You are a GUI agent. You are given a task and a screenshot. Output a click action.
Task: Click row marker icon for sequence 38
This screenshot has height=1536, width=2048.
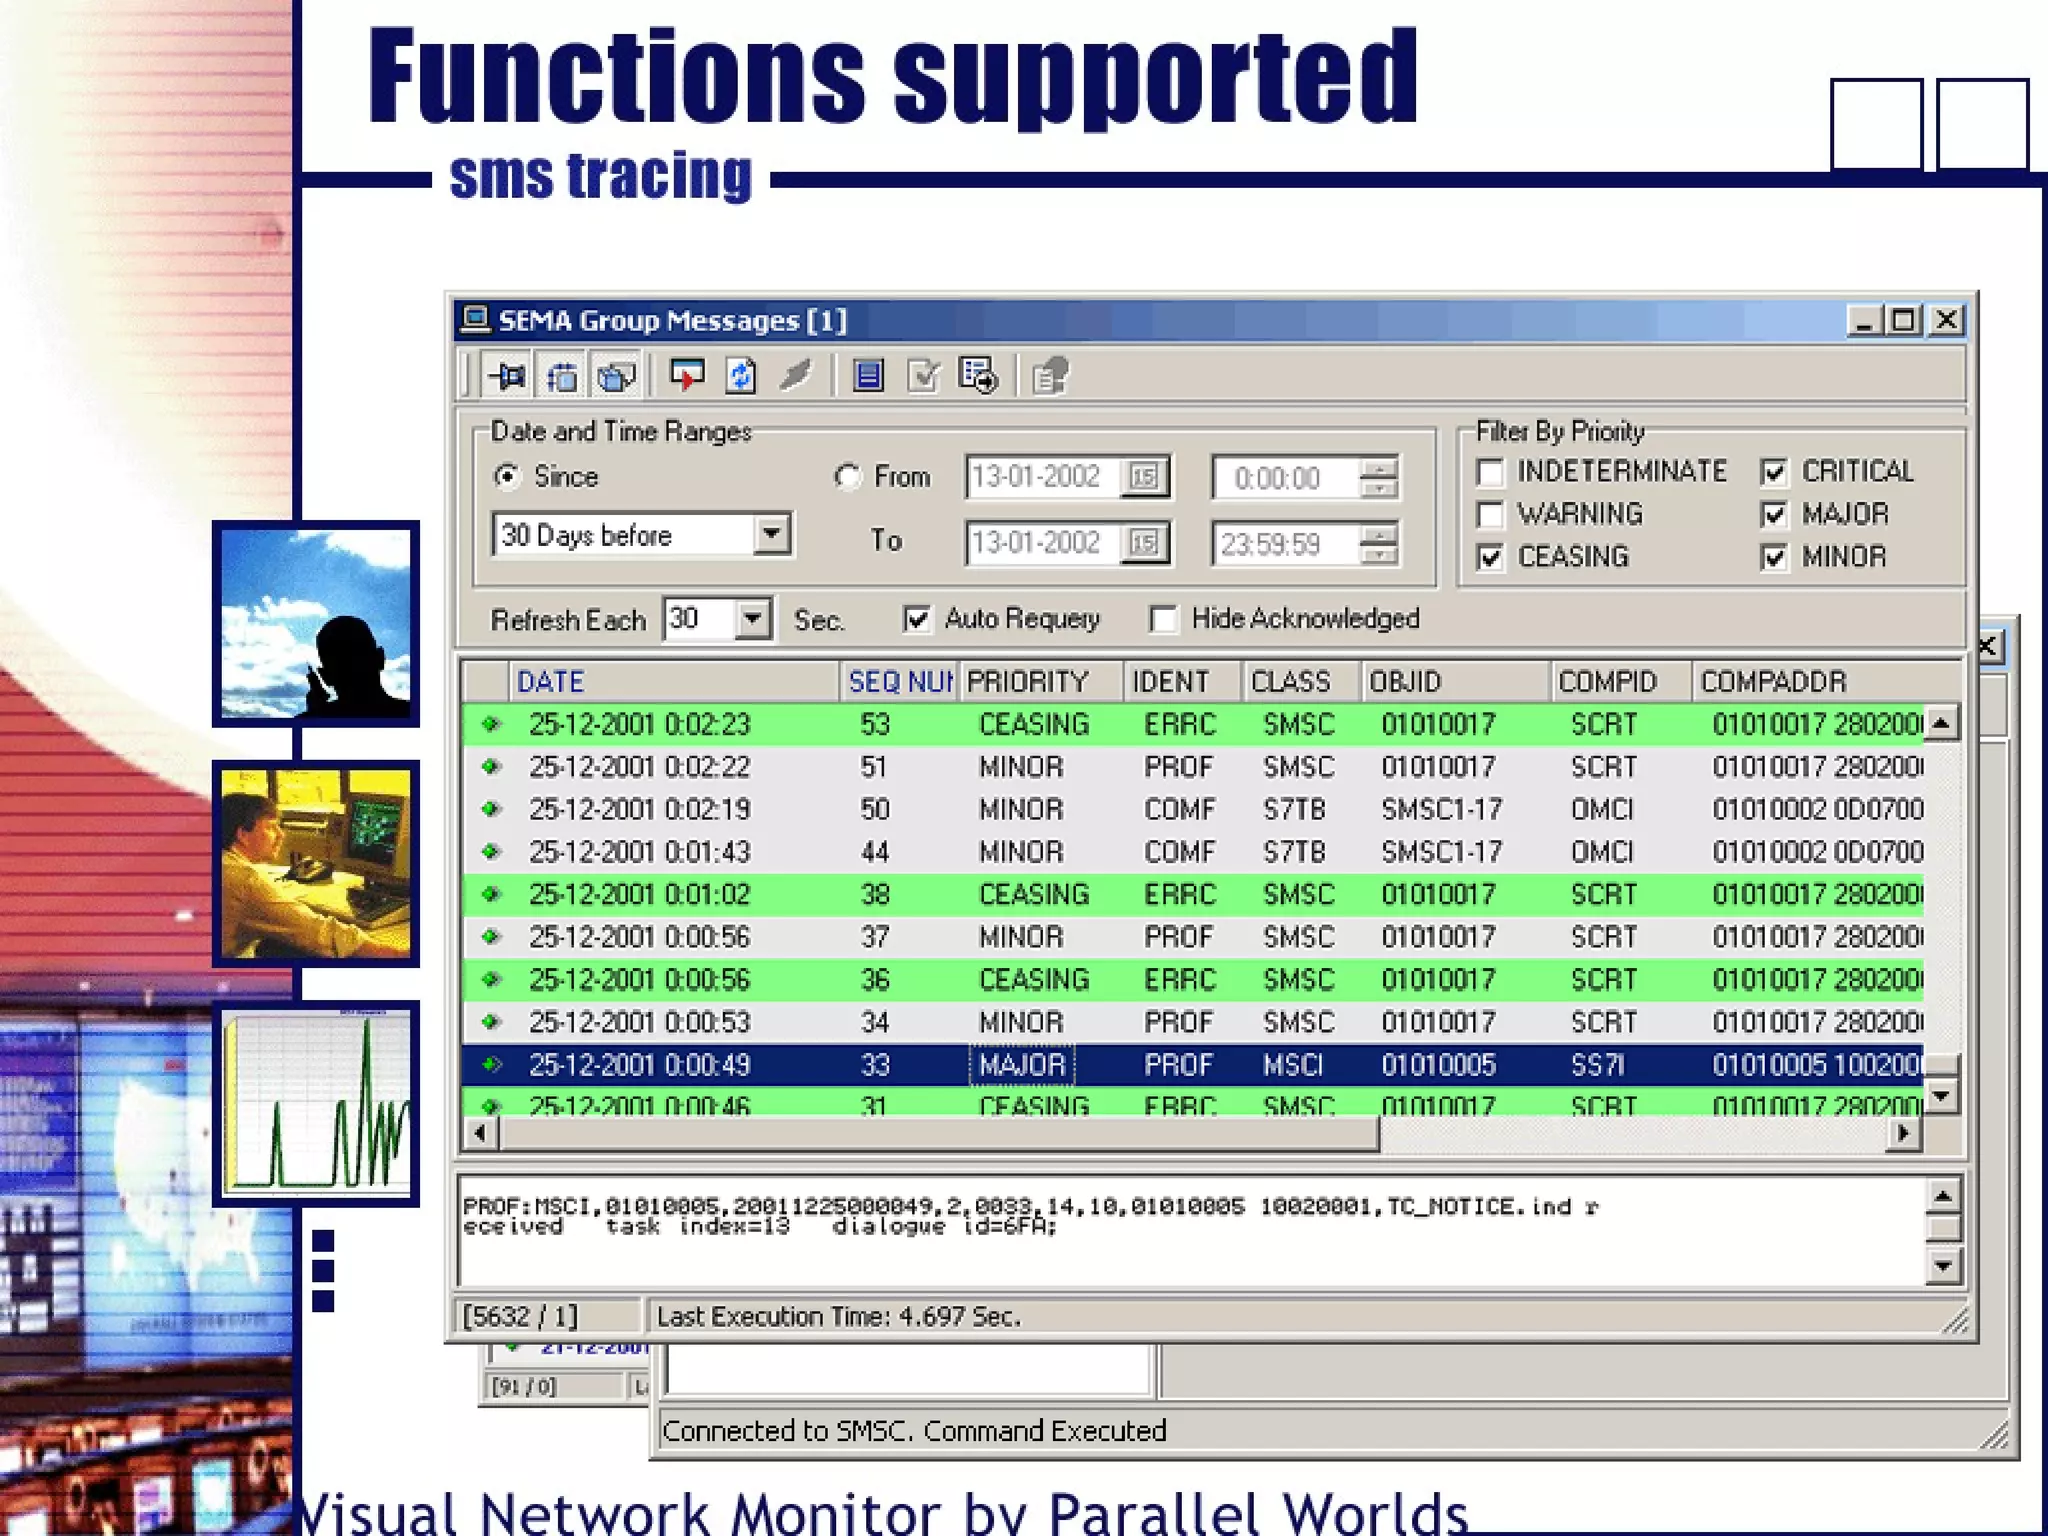[x=491, y=894]
